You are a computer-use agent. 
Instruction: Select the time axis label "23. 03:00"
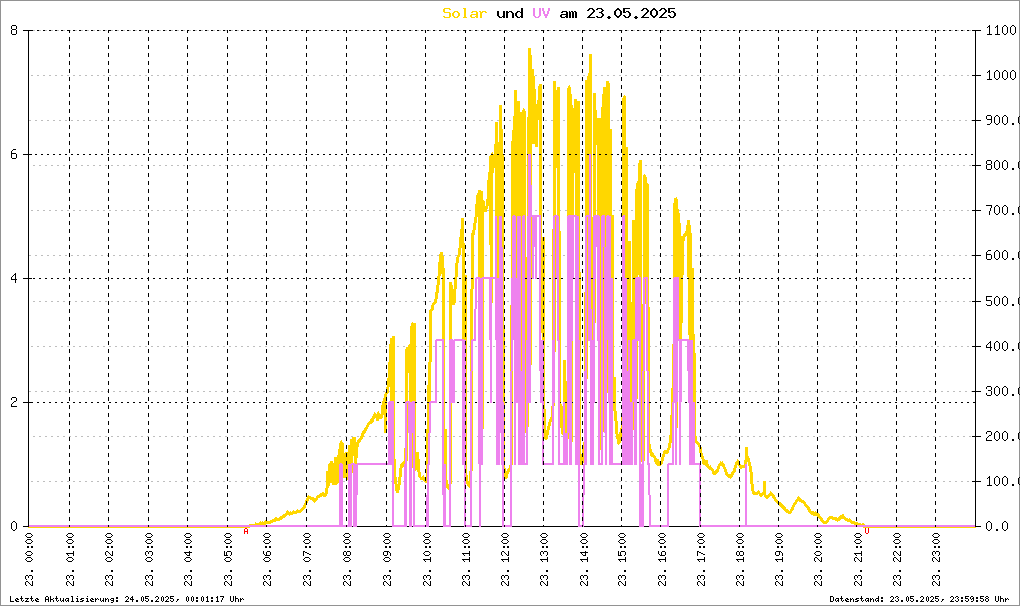click(148, 560)
